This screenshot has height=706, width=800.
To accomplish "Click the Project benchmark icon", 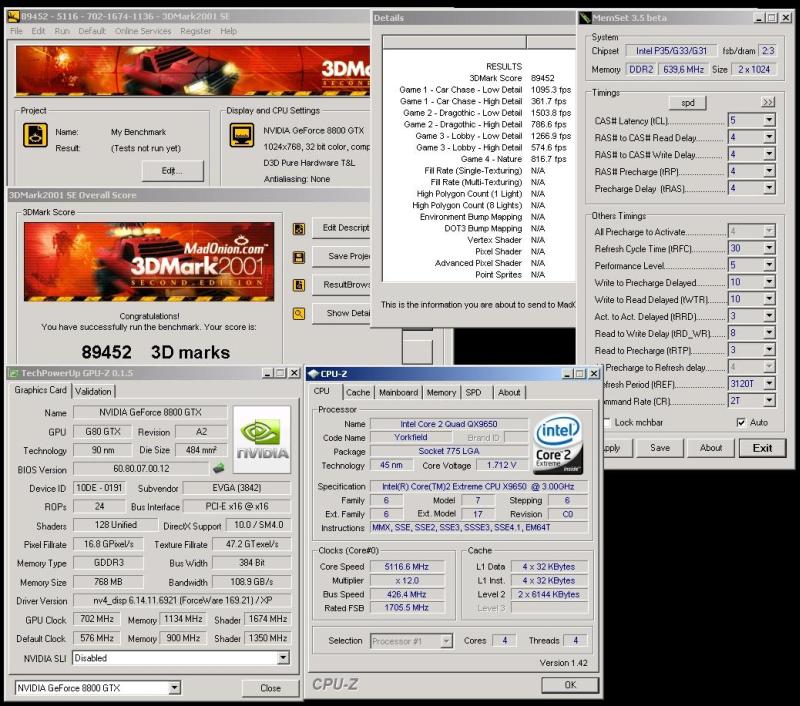I will (35, 135).
